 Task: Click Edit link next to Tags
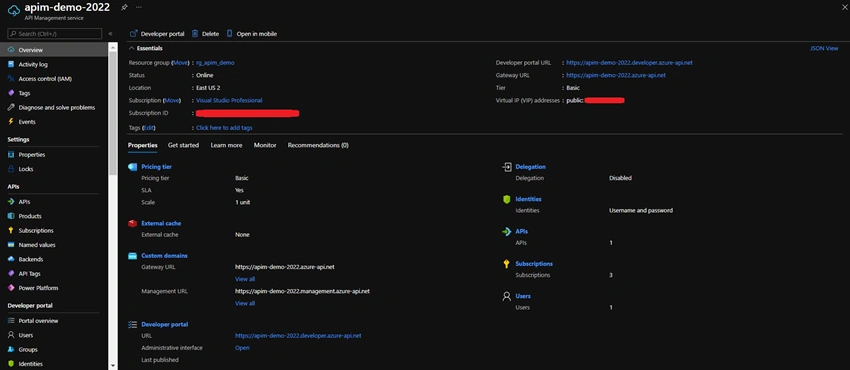click(149, 128)
